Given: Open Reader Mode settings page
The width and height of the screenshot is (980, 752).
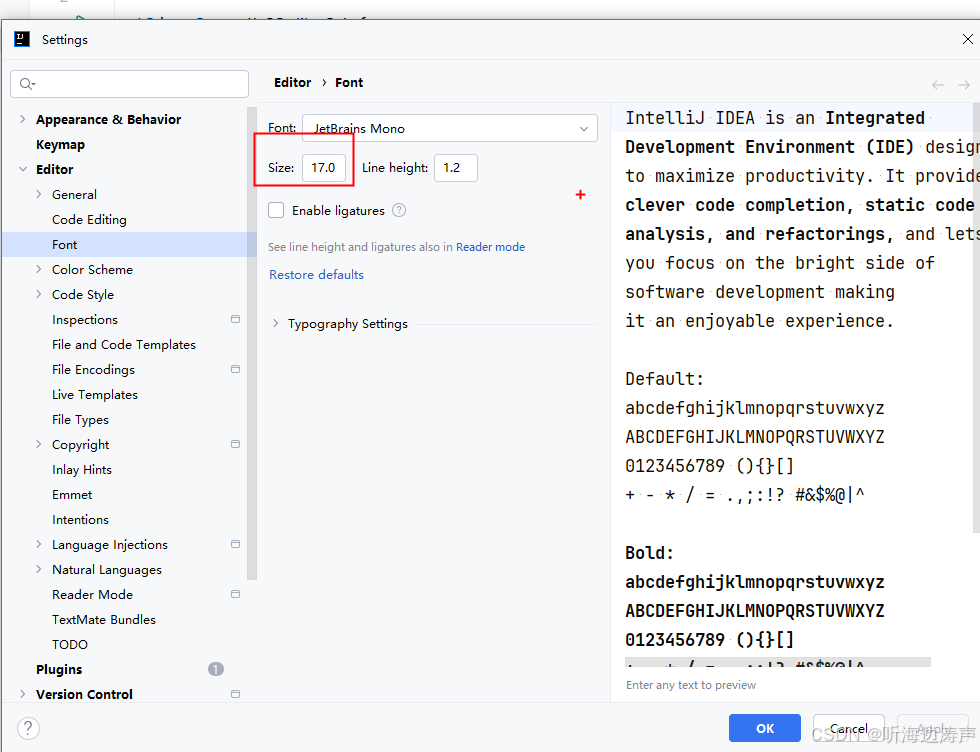Looking at the screenshot, I should click(92, 594).
